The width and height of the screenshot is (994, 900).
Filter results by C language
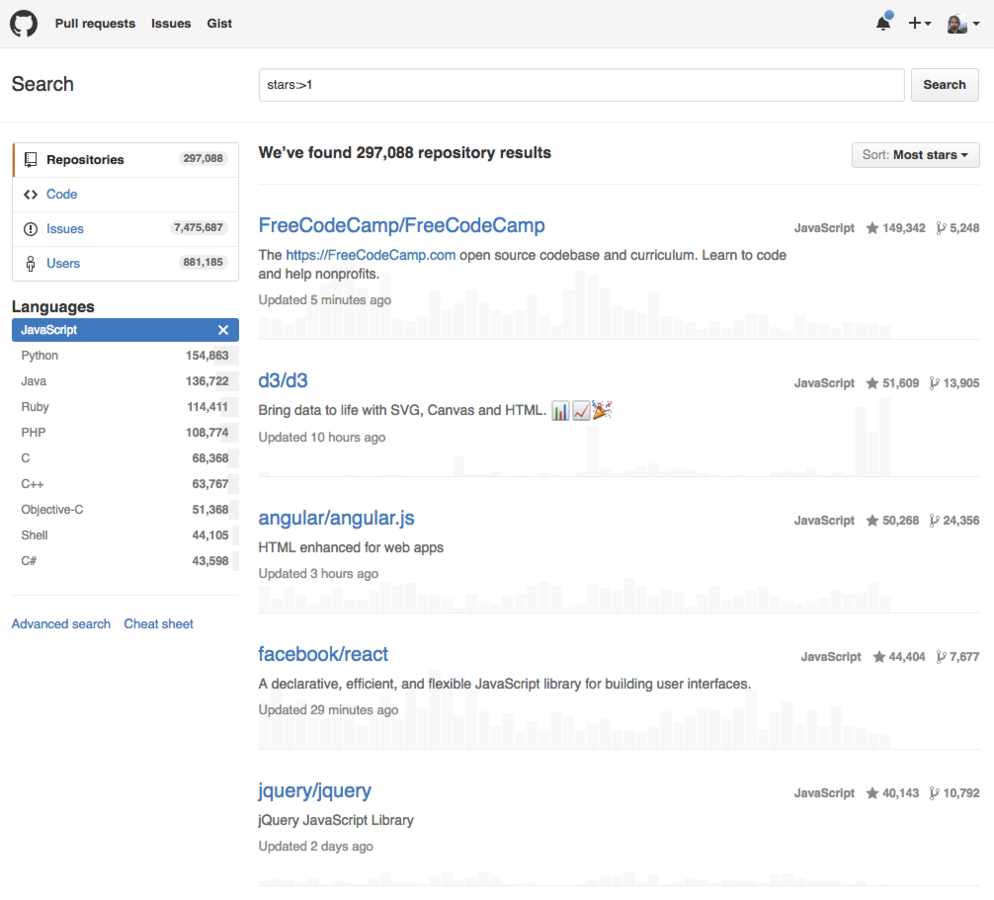126,458
